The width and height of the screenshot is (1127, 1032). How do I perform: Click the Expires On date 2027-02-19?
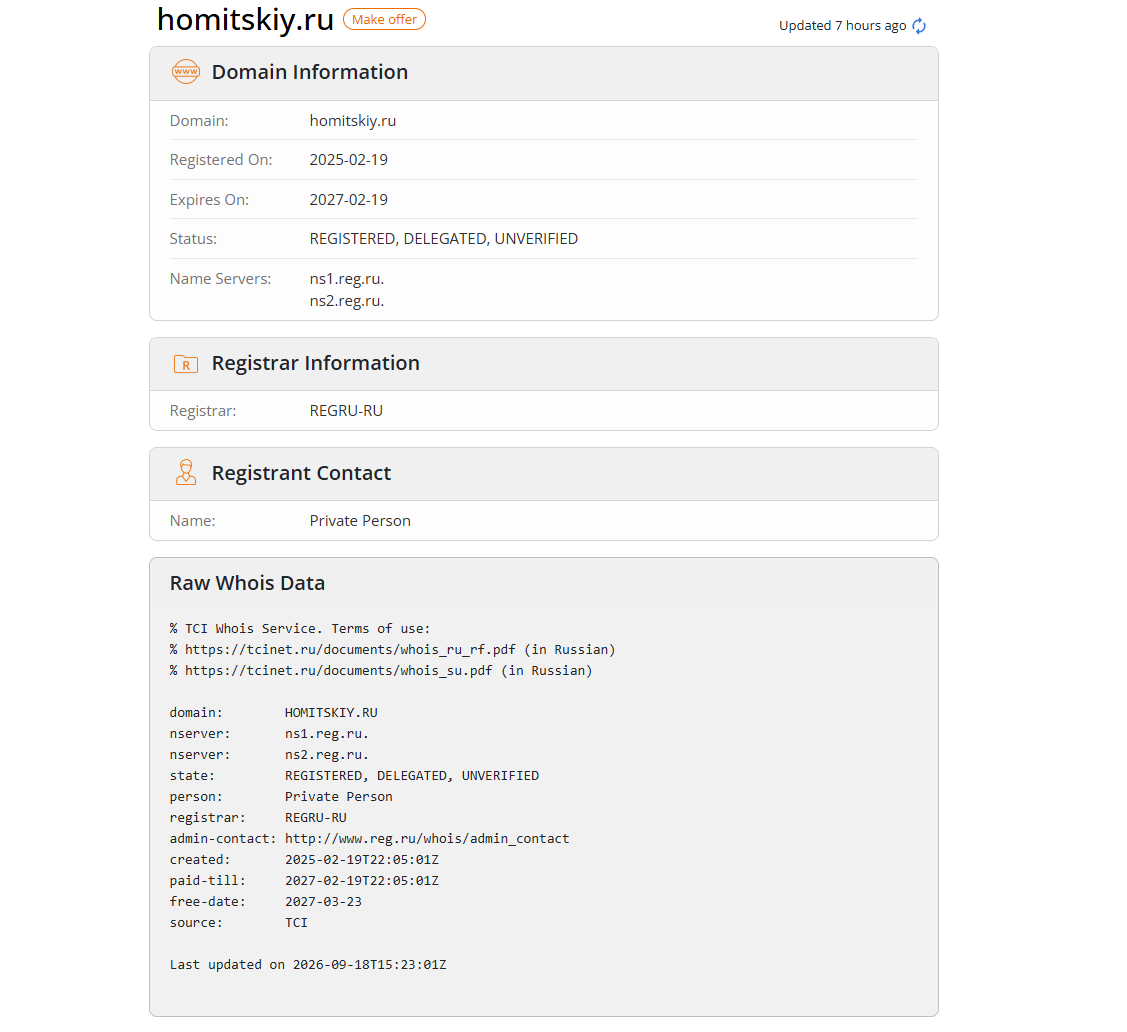click(x=349, y=200)
